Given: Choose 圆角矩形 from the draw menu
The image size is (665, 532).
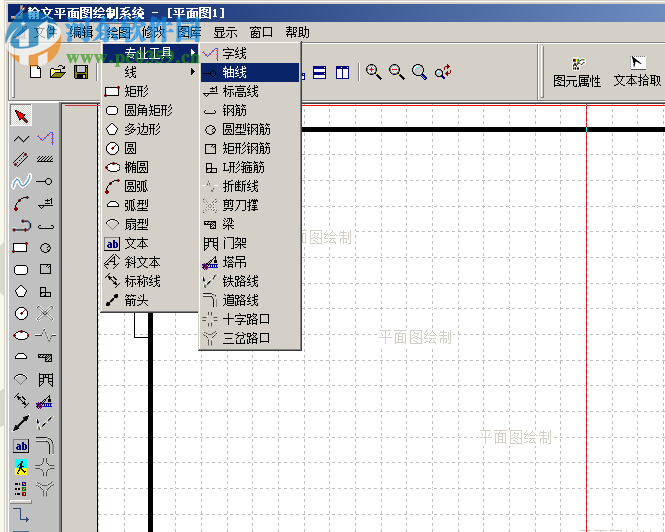Looking at the screenshot, I should click(151, 110).
